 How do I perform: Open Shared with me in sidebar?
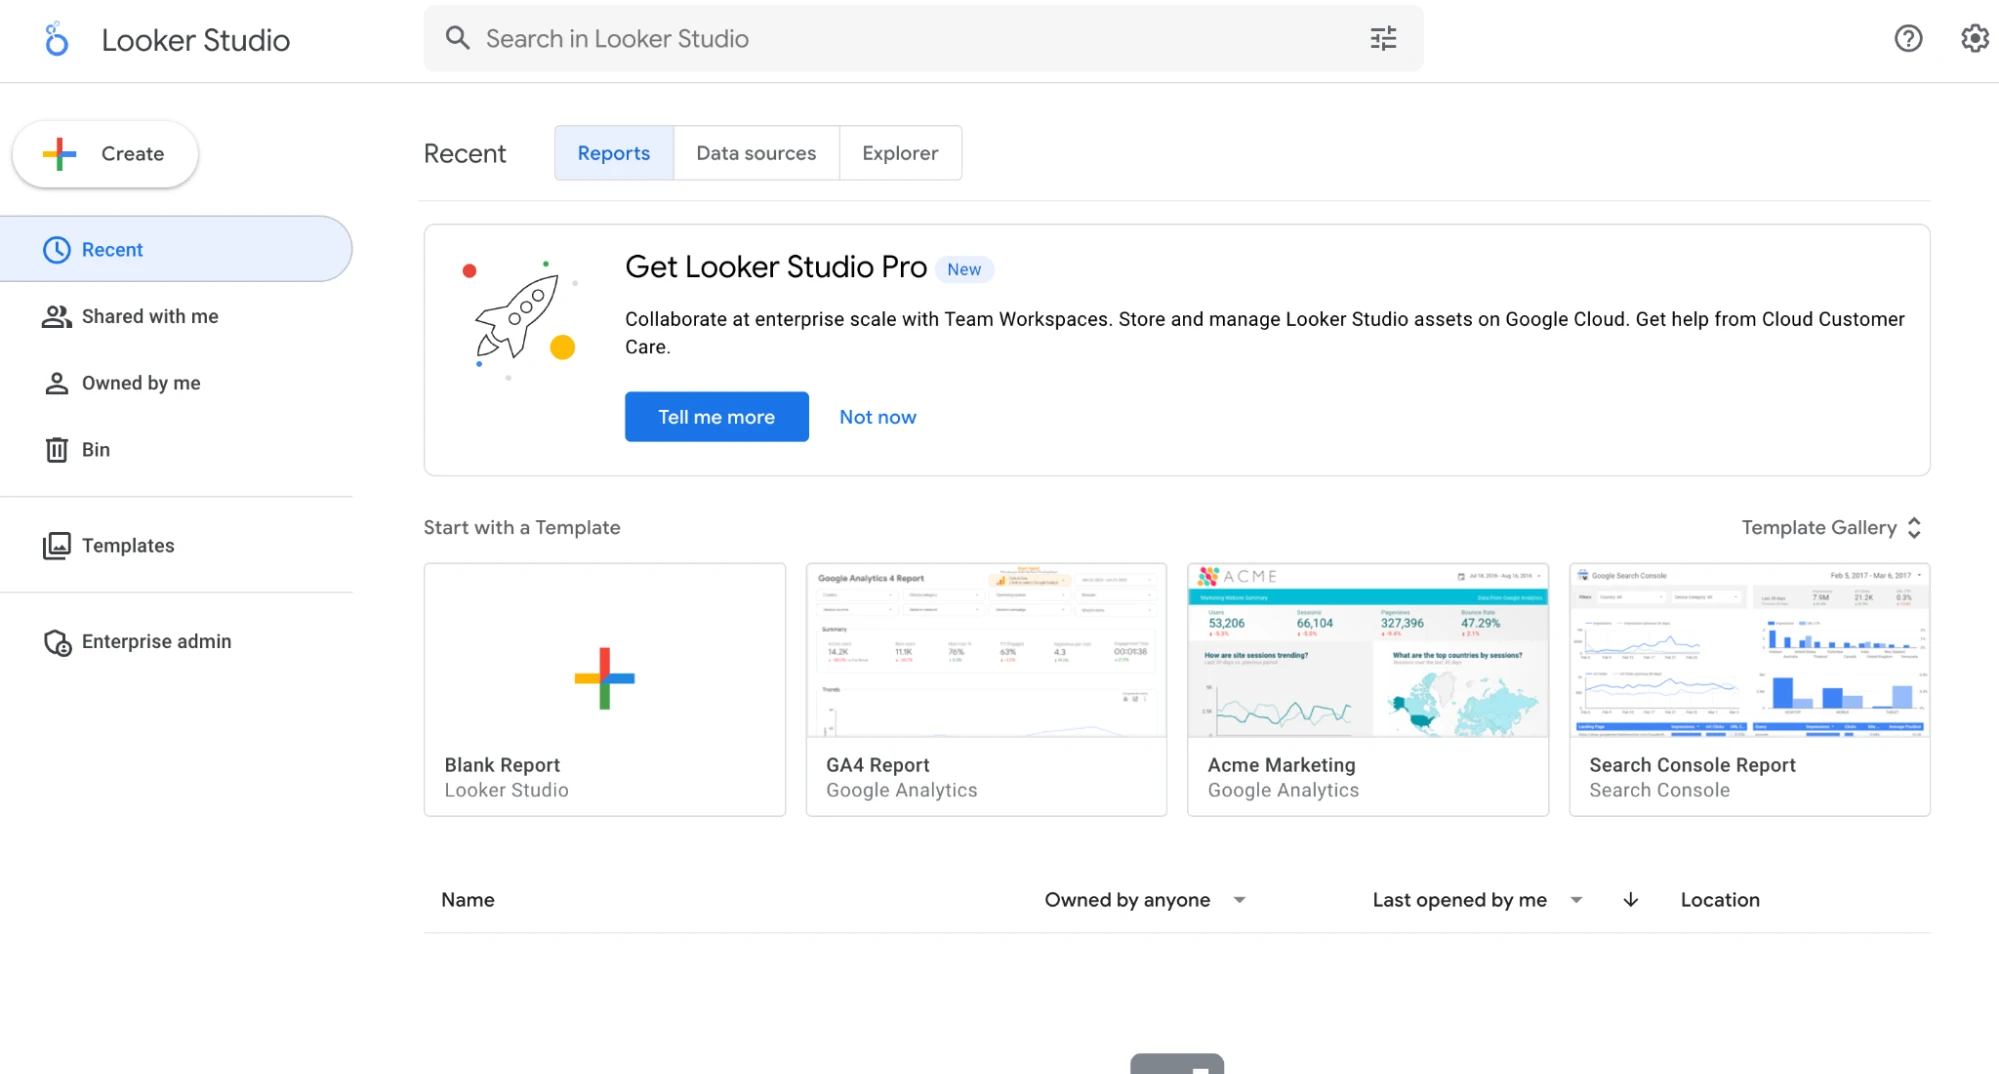[x=176, y=316]
